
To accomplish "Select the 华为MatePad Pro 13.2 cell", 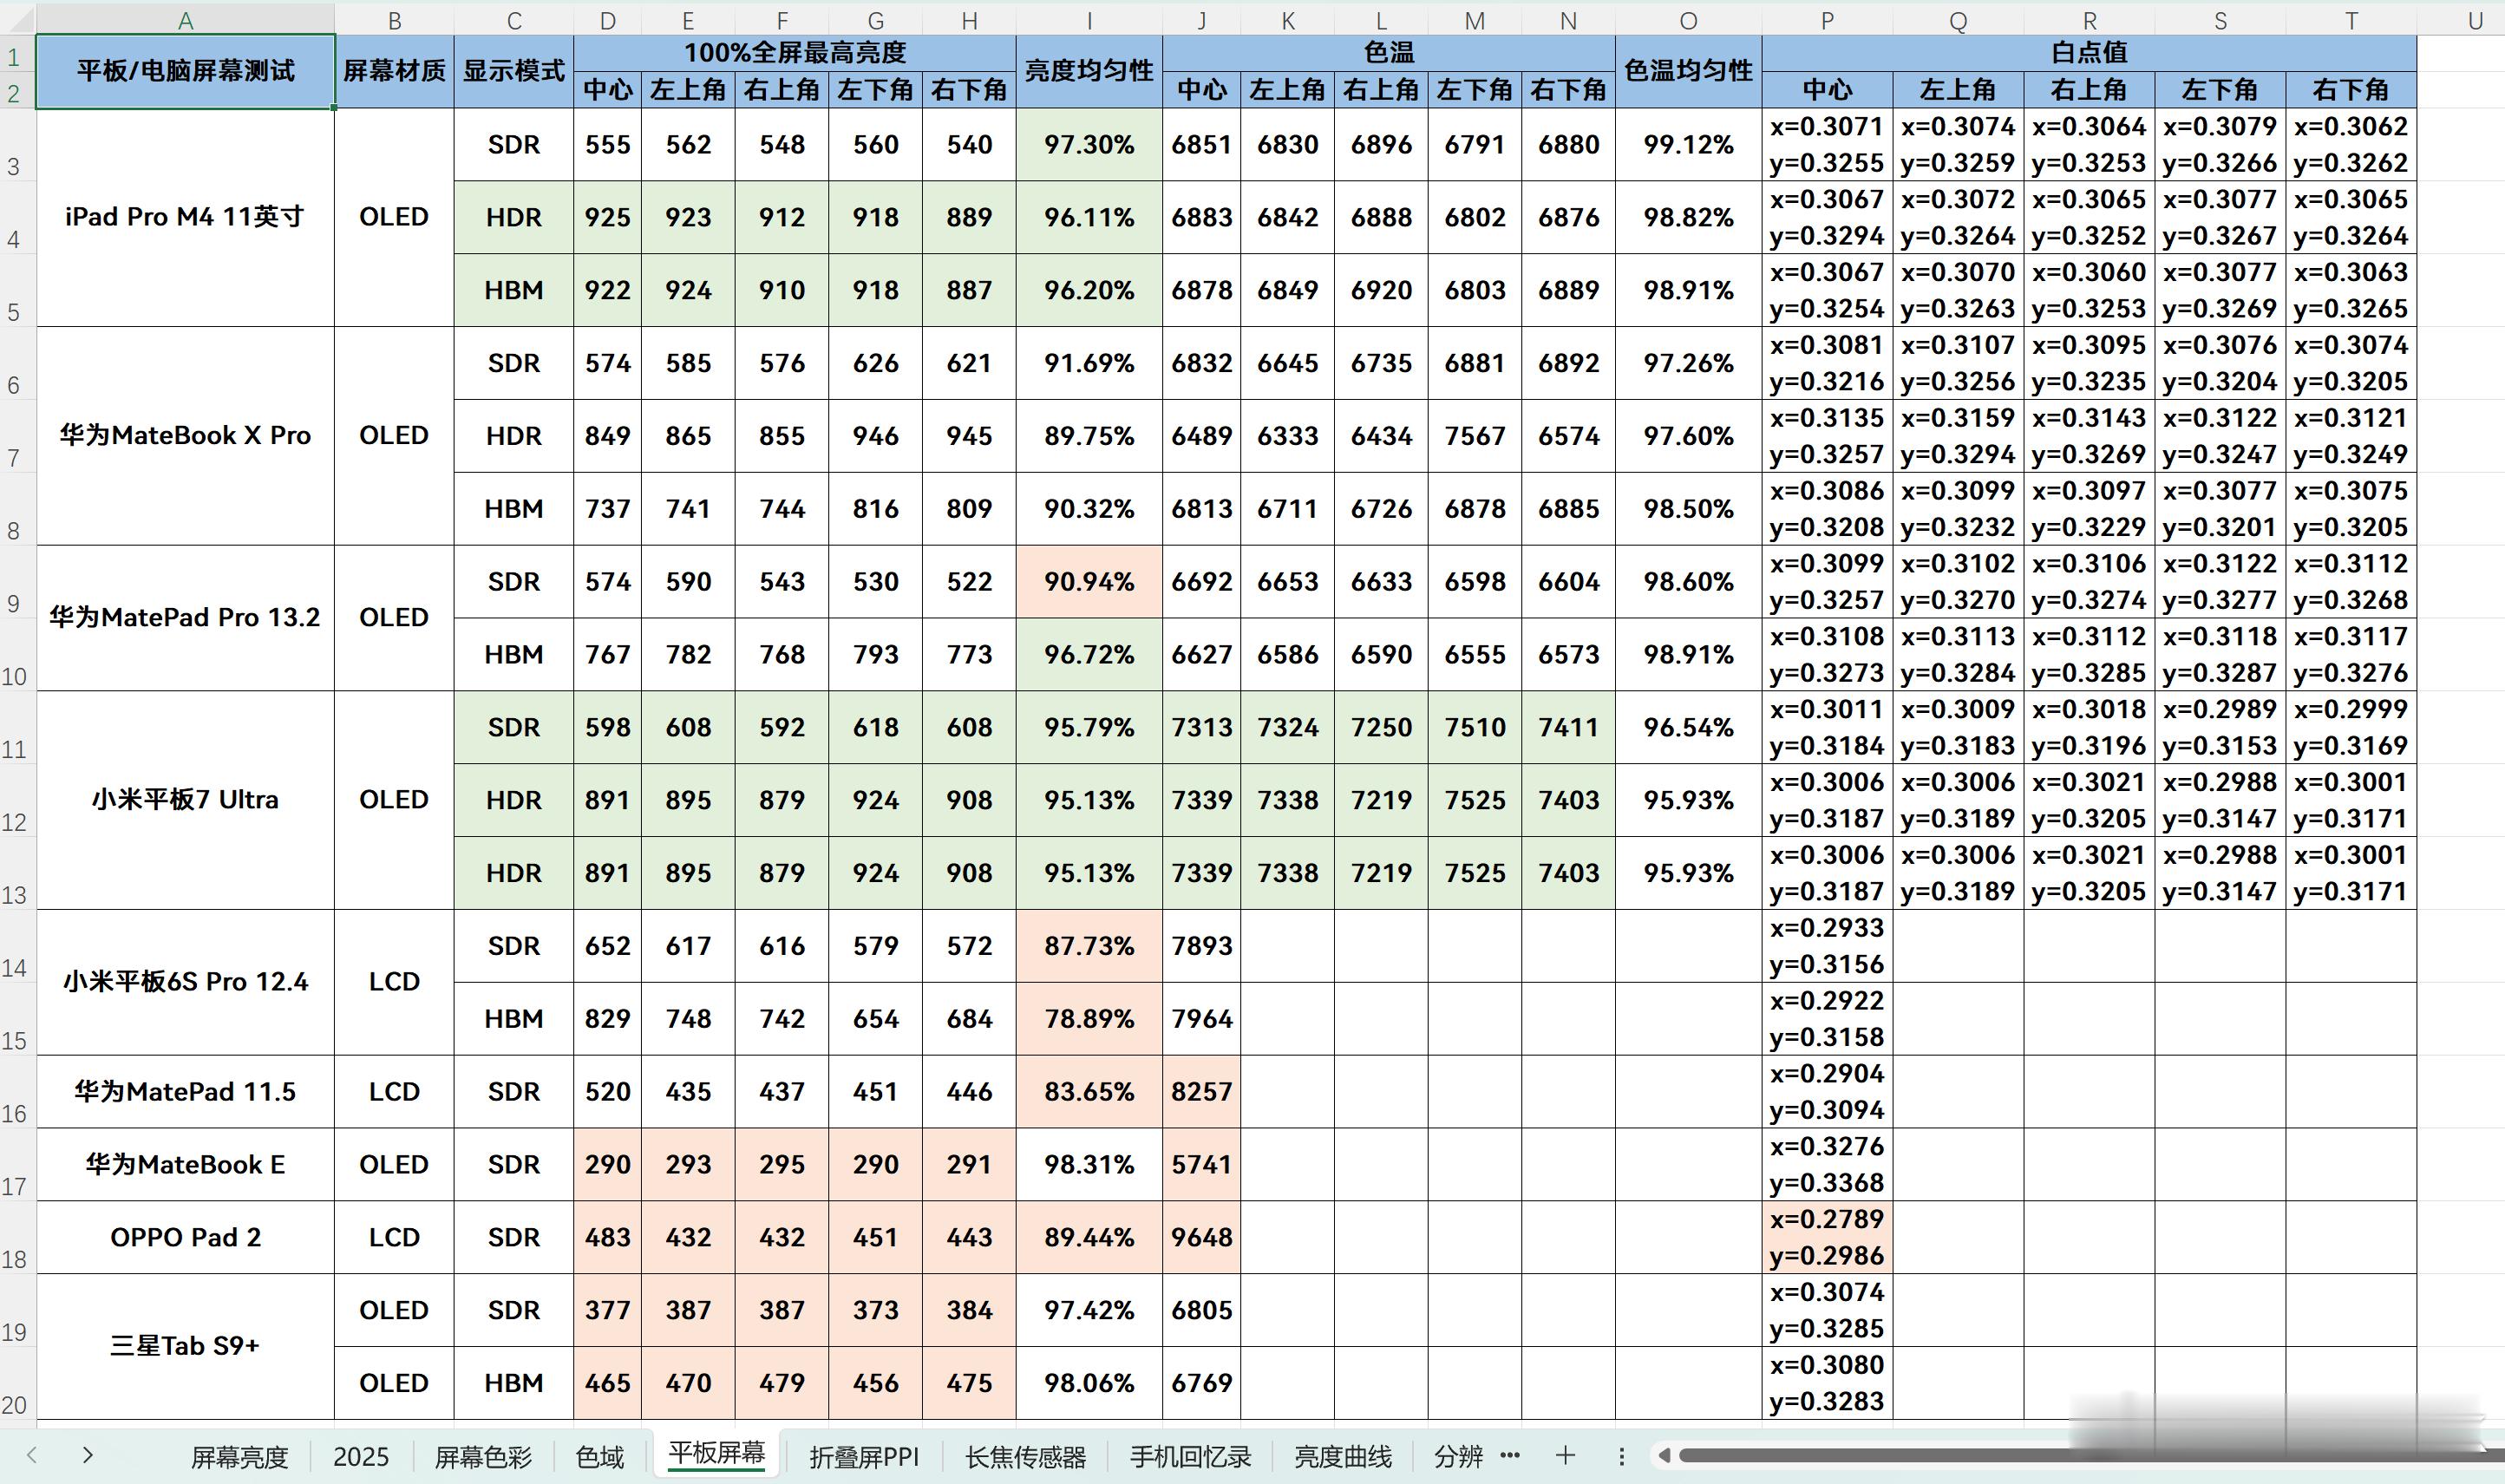I will point(185,618).
